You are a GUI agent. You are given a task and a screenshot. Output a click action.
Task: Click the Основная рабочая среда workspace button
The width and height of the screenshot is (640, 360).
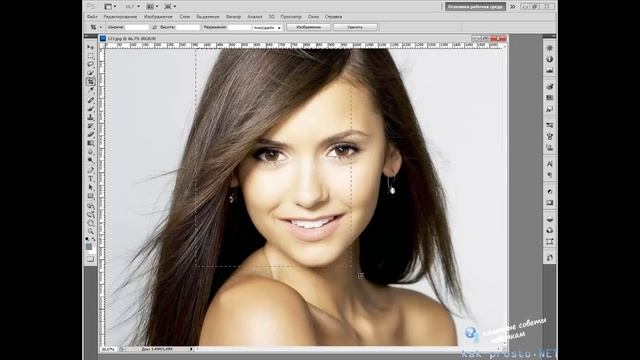coord(475,7)
